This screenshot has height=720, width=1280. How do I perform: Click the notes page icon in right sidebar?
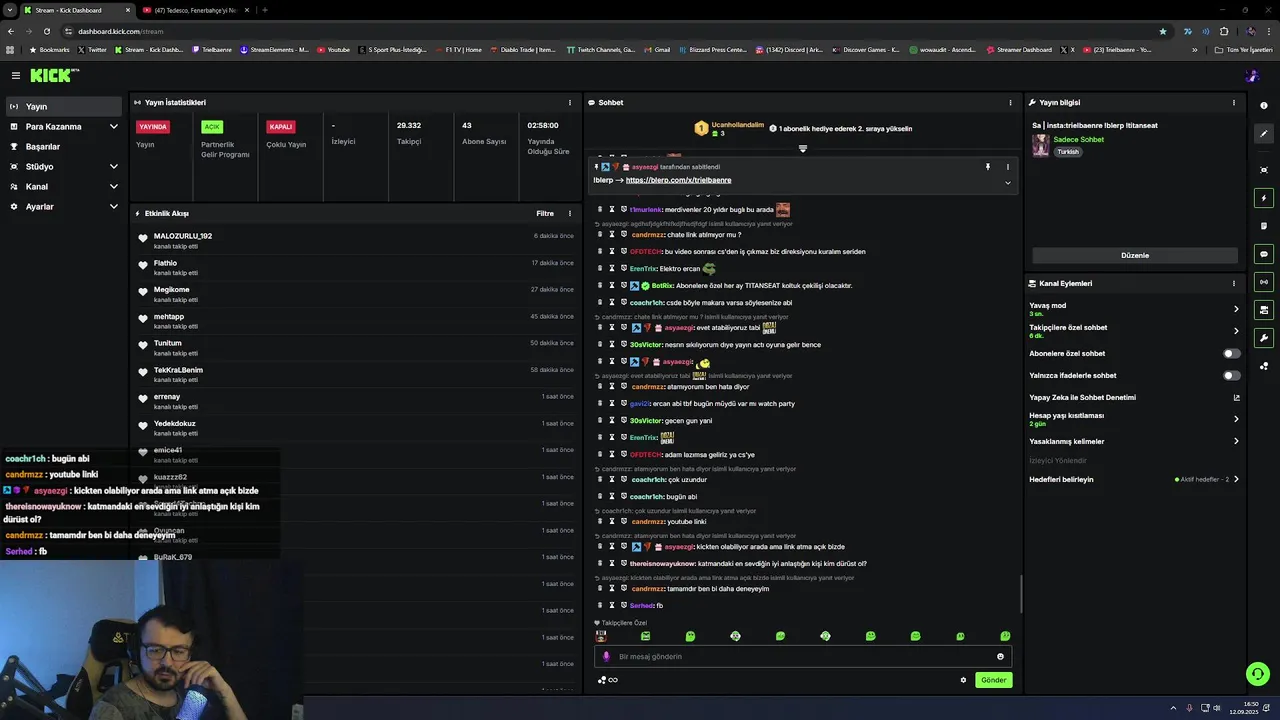coord(1264,226)
